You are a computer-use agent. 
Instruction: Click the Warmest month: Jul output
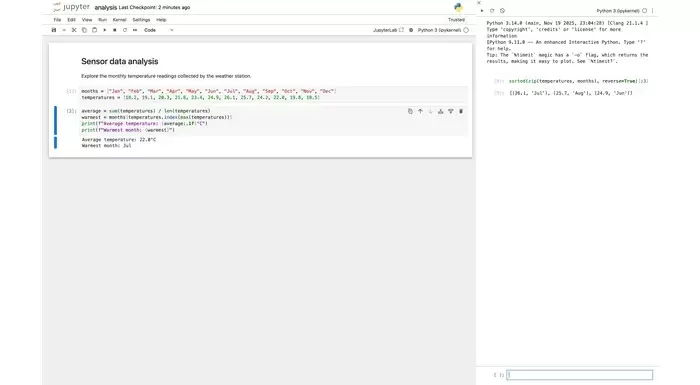[107, 146]
